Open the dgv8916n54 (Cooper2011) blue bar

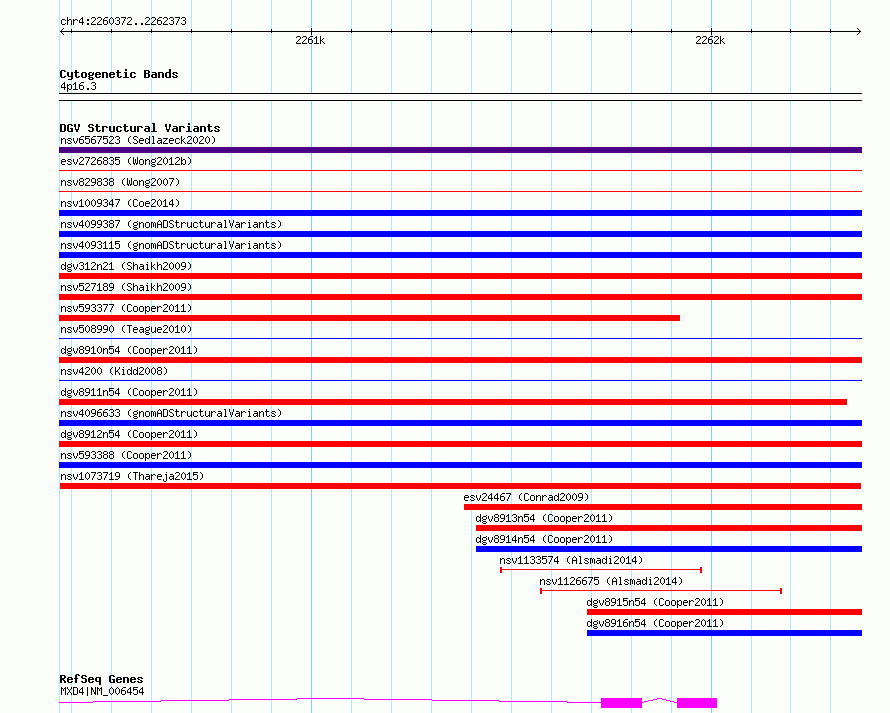pos(724,633)
